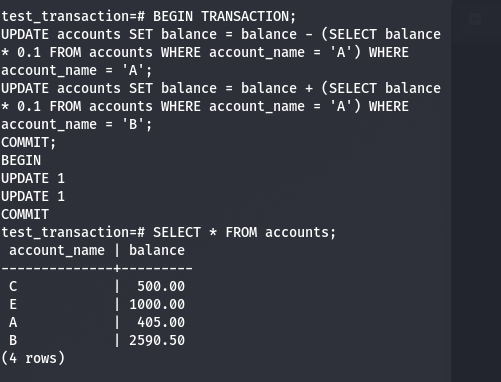Click balance value 500.00
The width and height of the screenshot is (501, 382).
point(161,286)
